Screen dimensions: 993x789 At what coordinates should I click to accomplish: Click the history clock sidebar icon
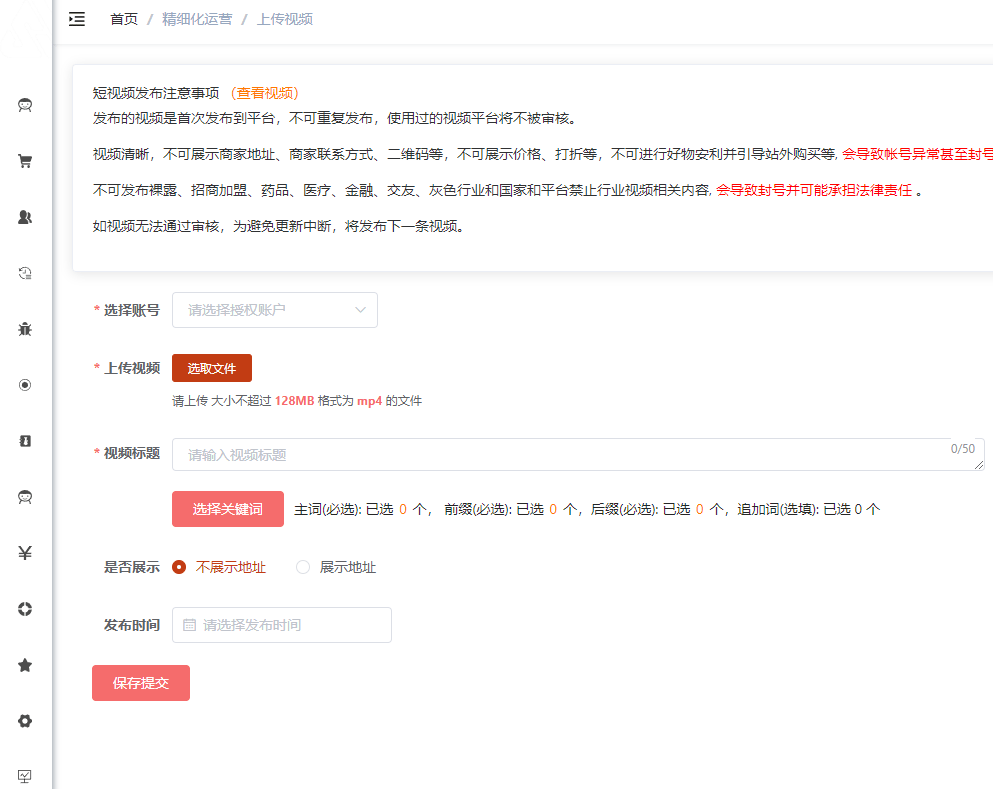pos(26,273)
